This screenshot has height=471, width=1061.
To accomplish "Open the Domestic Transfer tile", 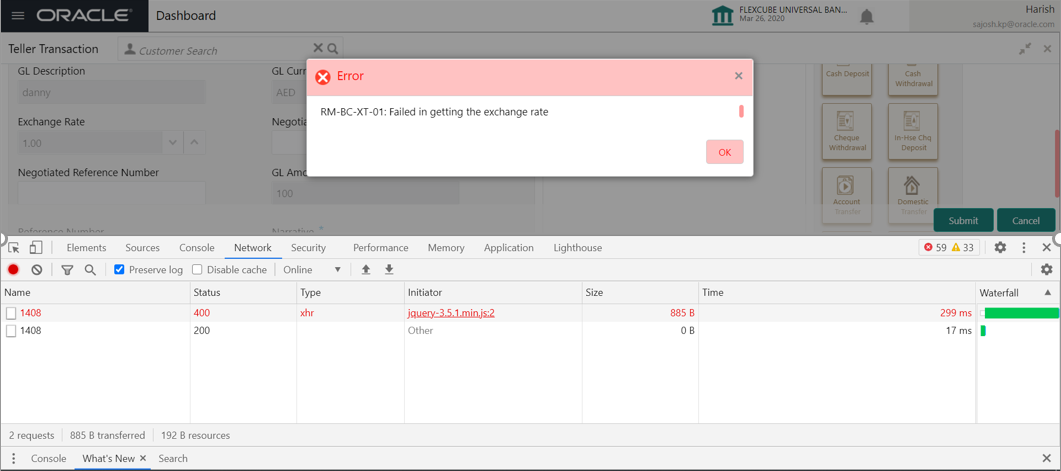I will [913, 194].
